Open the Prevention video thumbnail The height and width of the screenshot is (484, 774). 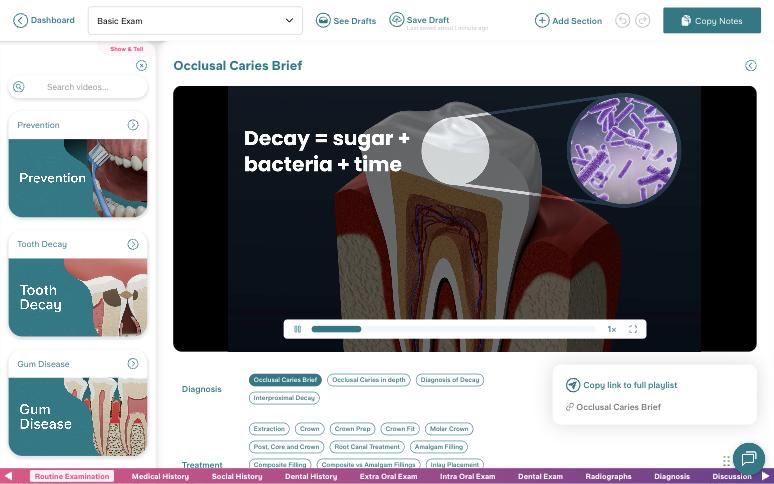click(x=78, y=178)
